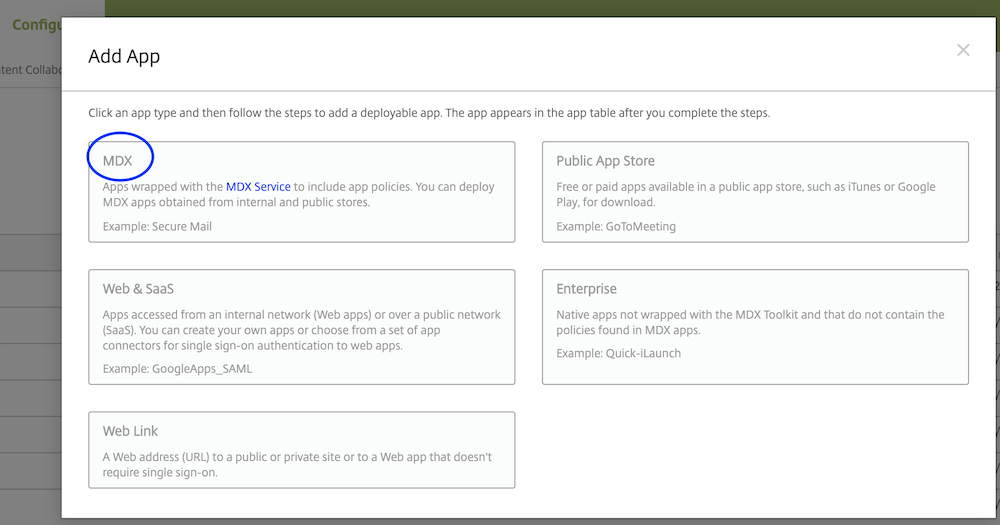Click the app type instructions text
1000x525 pixels.
click(429, 113)
